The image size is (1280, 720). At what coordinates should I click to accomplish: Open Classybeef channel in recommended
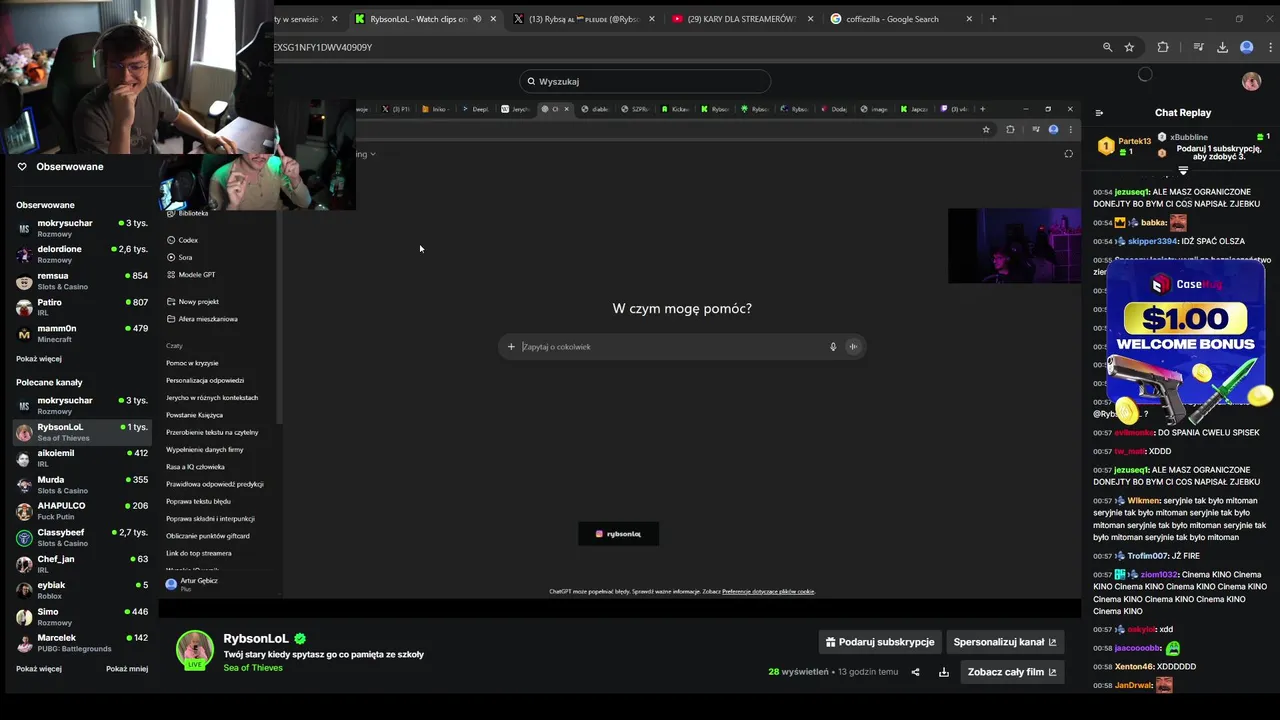pyautogui.click(x=82, y=537)
